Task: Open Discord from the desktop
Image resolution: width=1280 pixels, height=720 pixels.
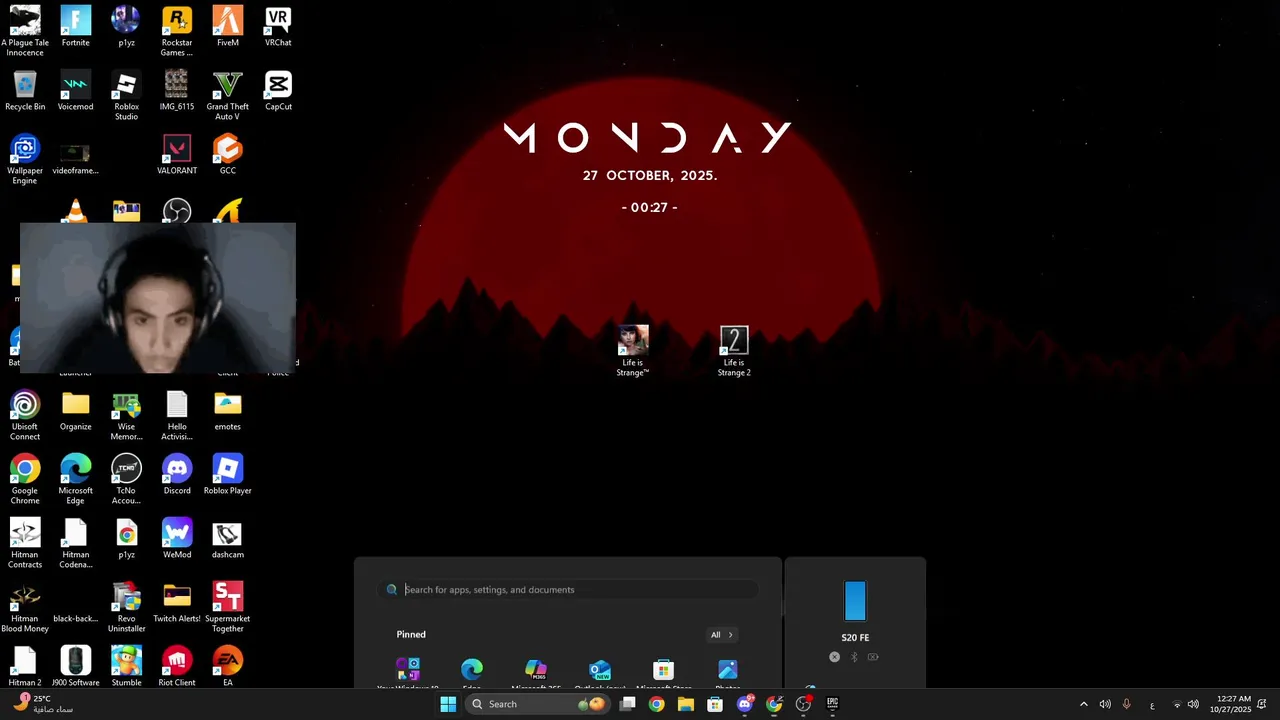Action: point(177,475)
